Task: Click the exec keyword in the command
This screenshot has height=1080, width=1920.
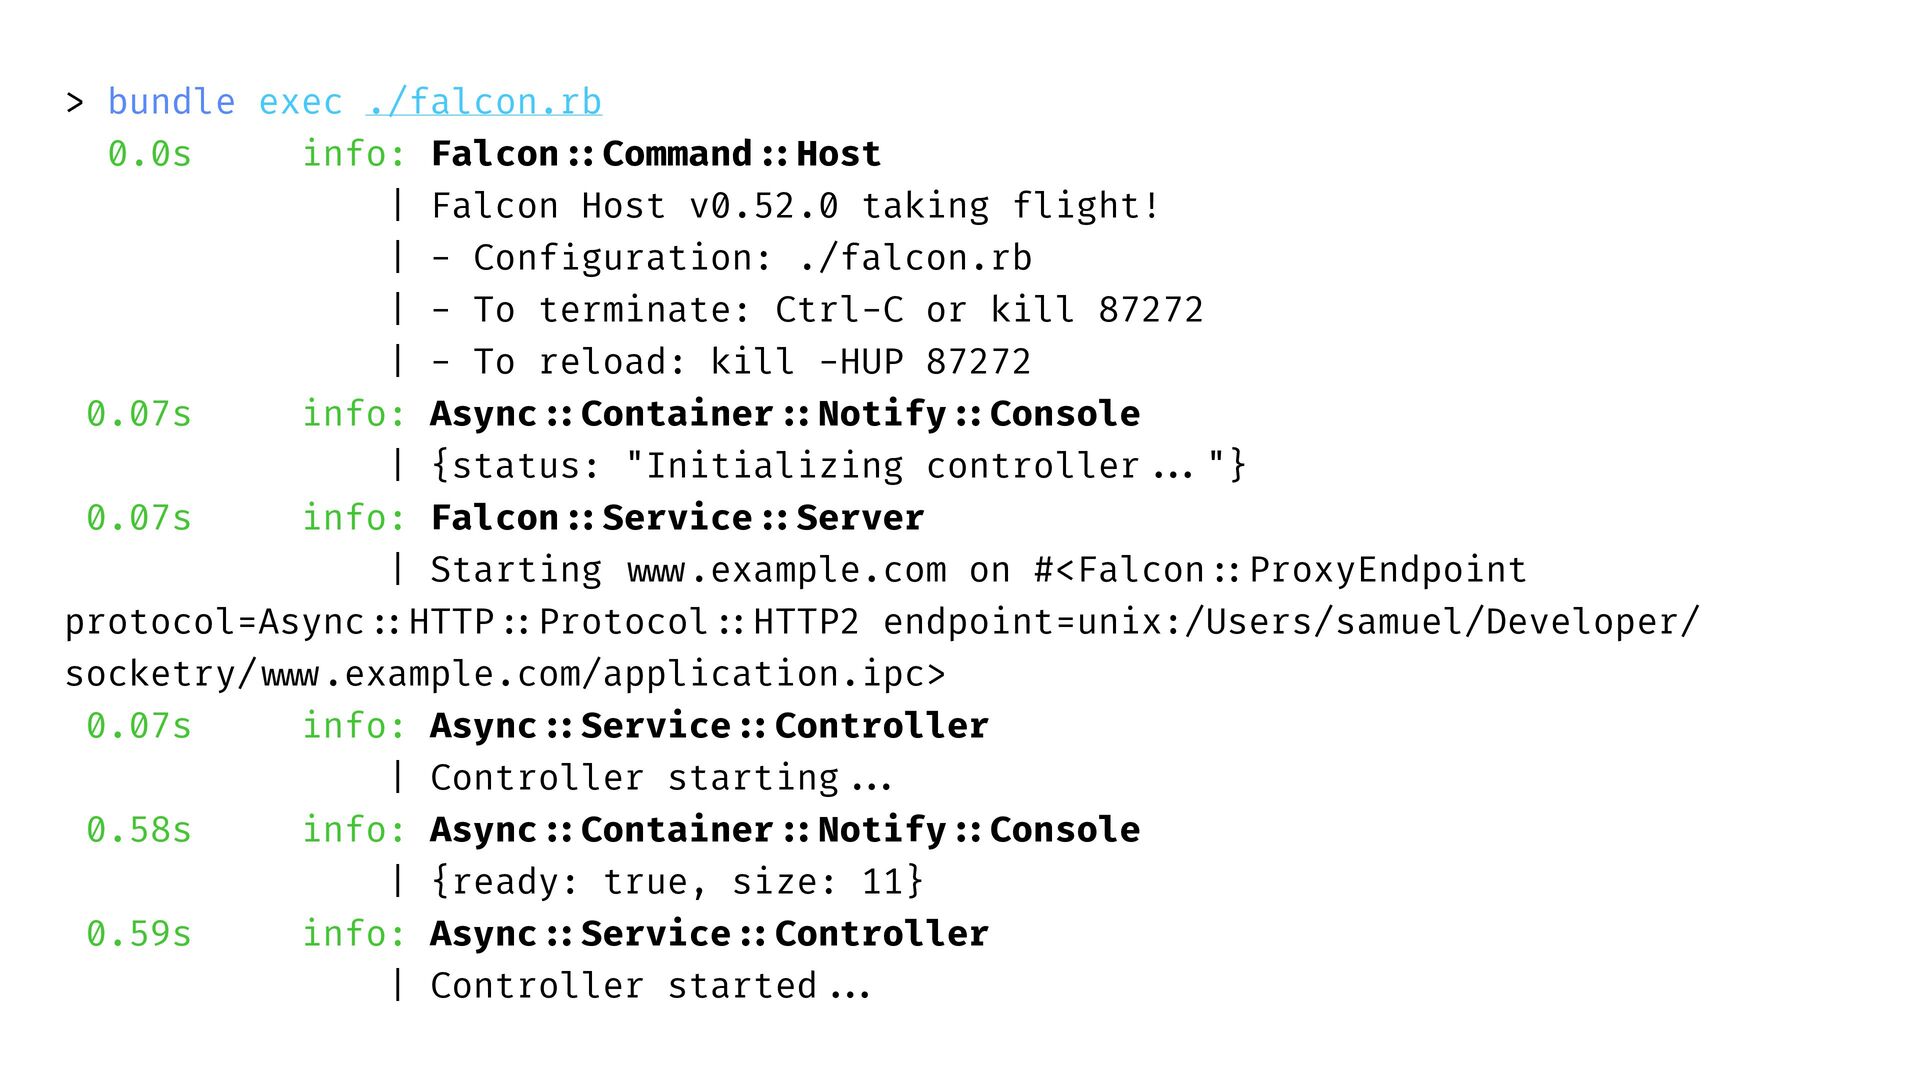Action: click(x=300, y=102)
